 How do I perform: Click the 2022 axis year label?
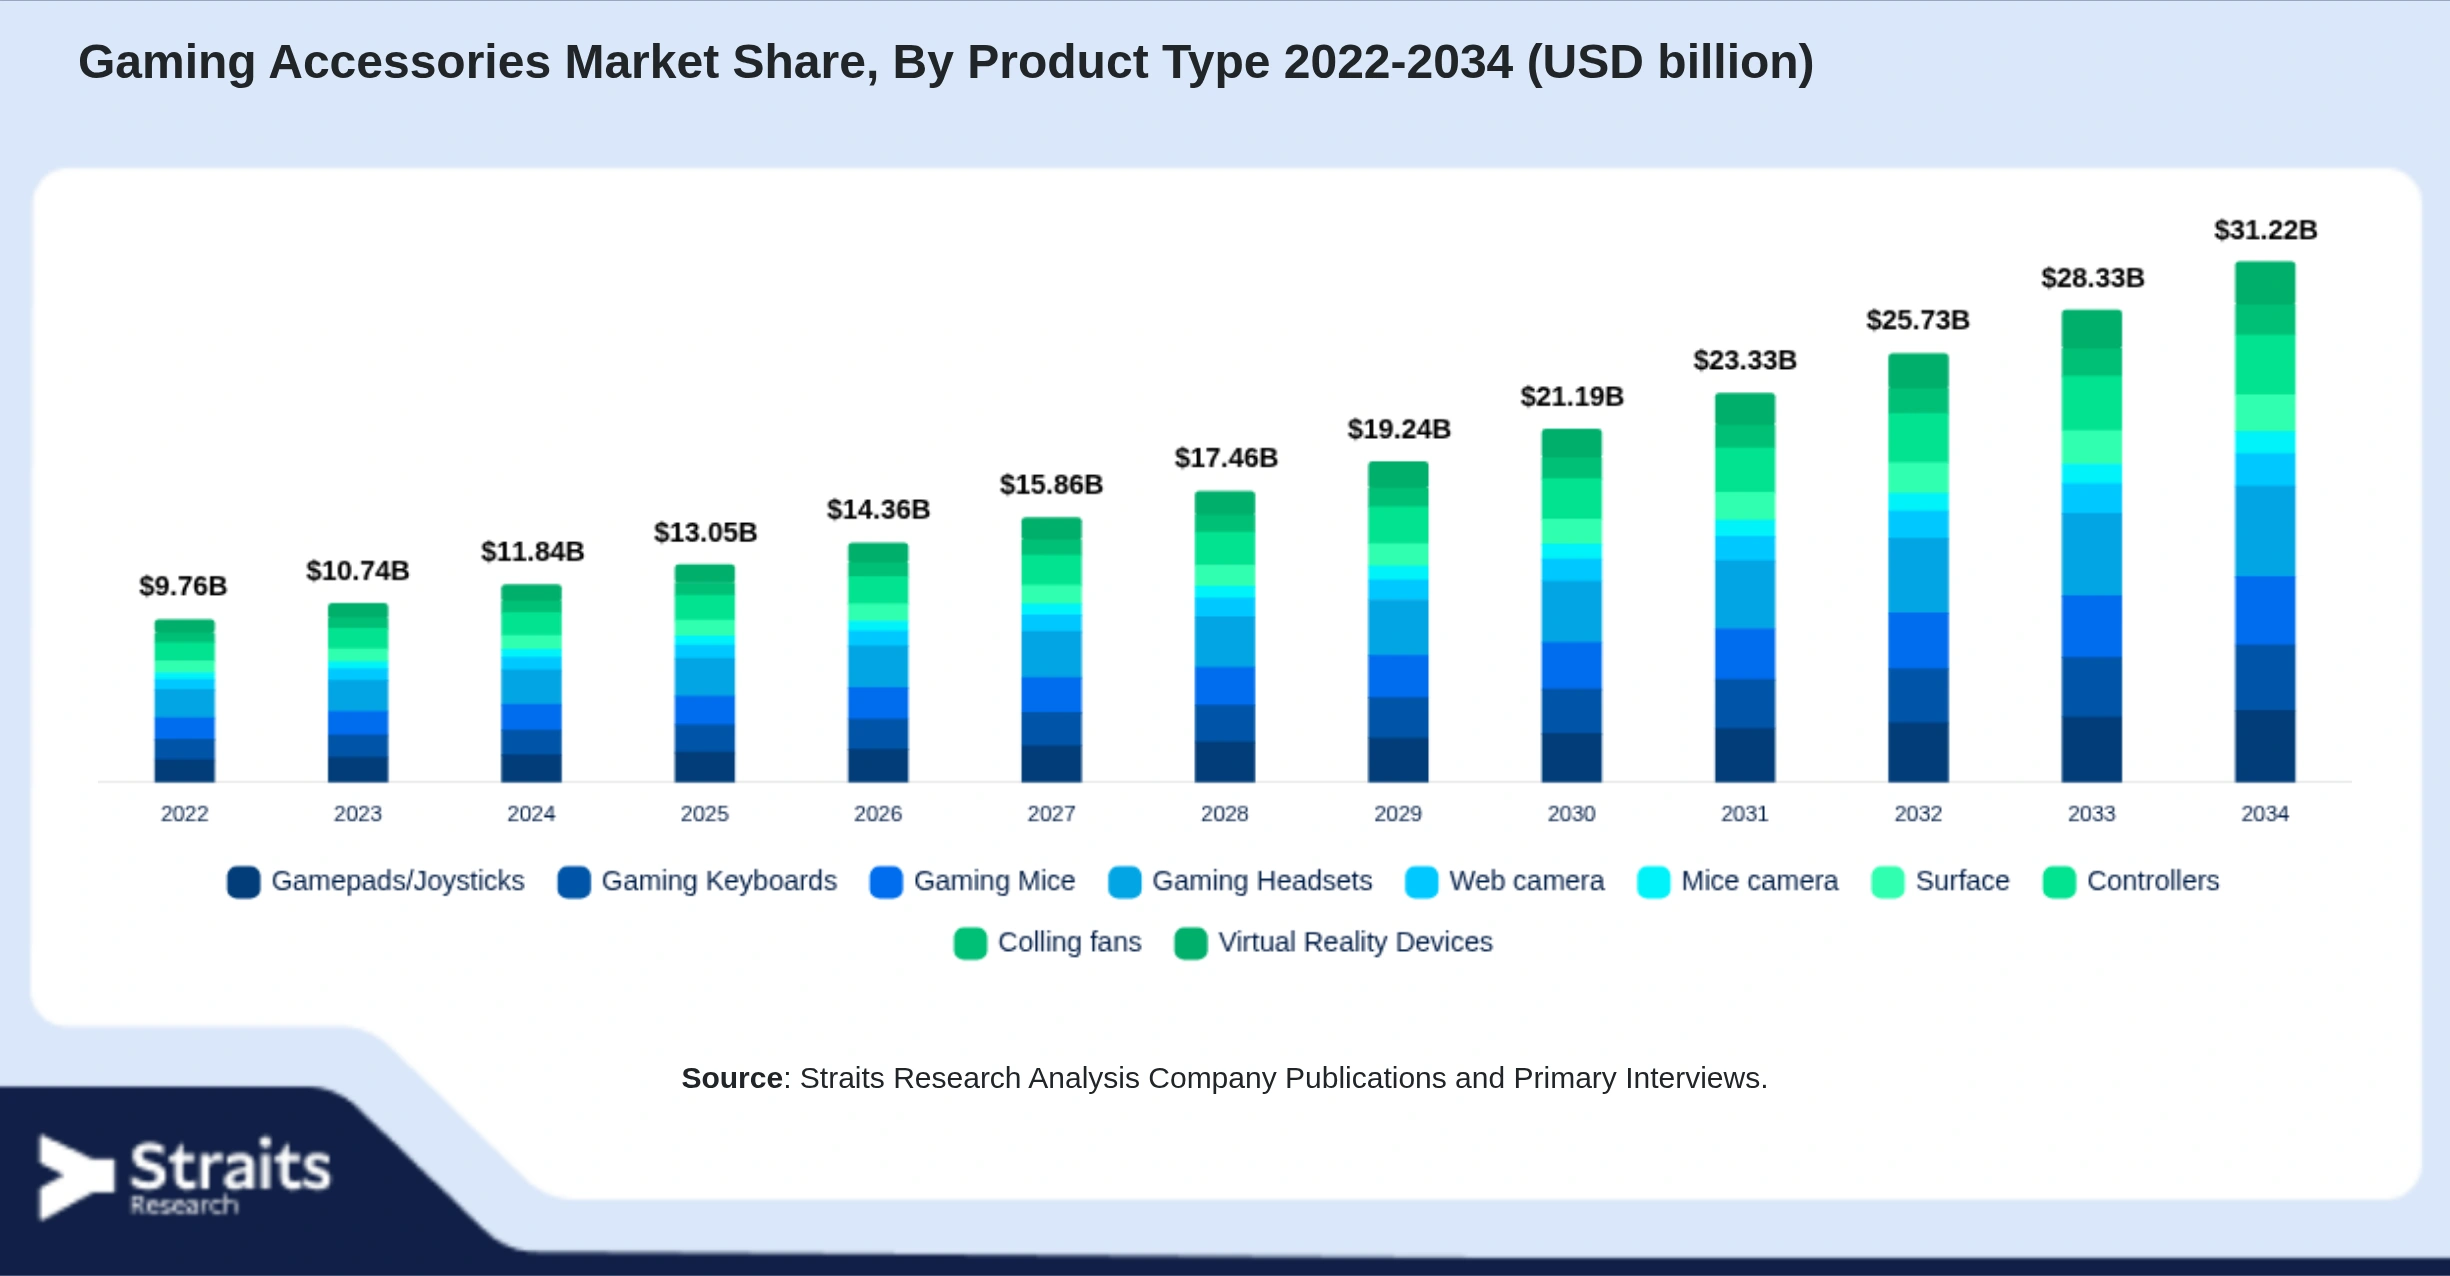pos(185,814)
